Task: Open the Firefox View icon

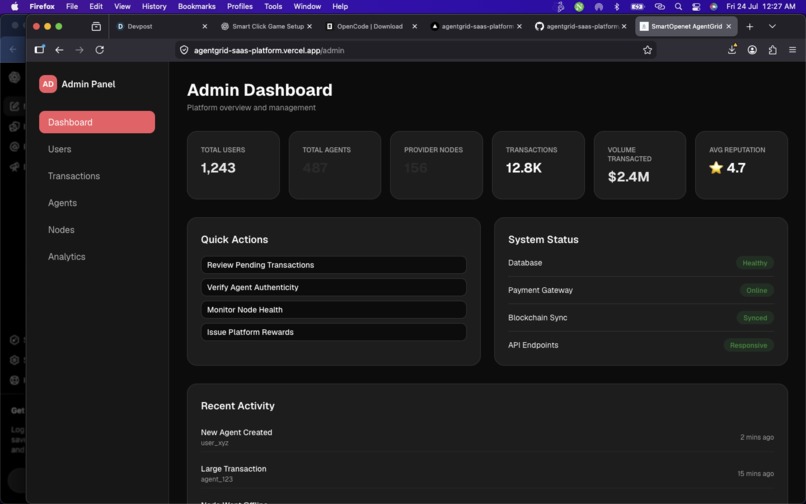Action: pyautogui.click(x=96, y=26)
